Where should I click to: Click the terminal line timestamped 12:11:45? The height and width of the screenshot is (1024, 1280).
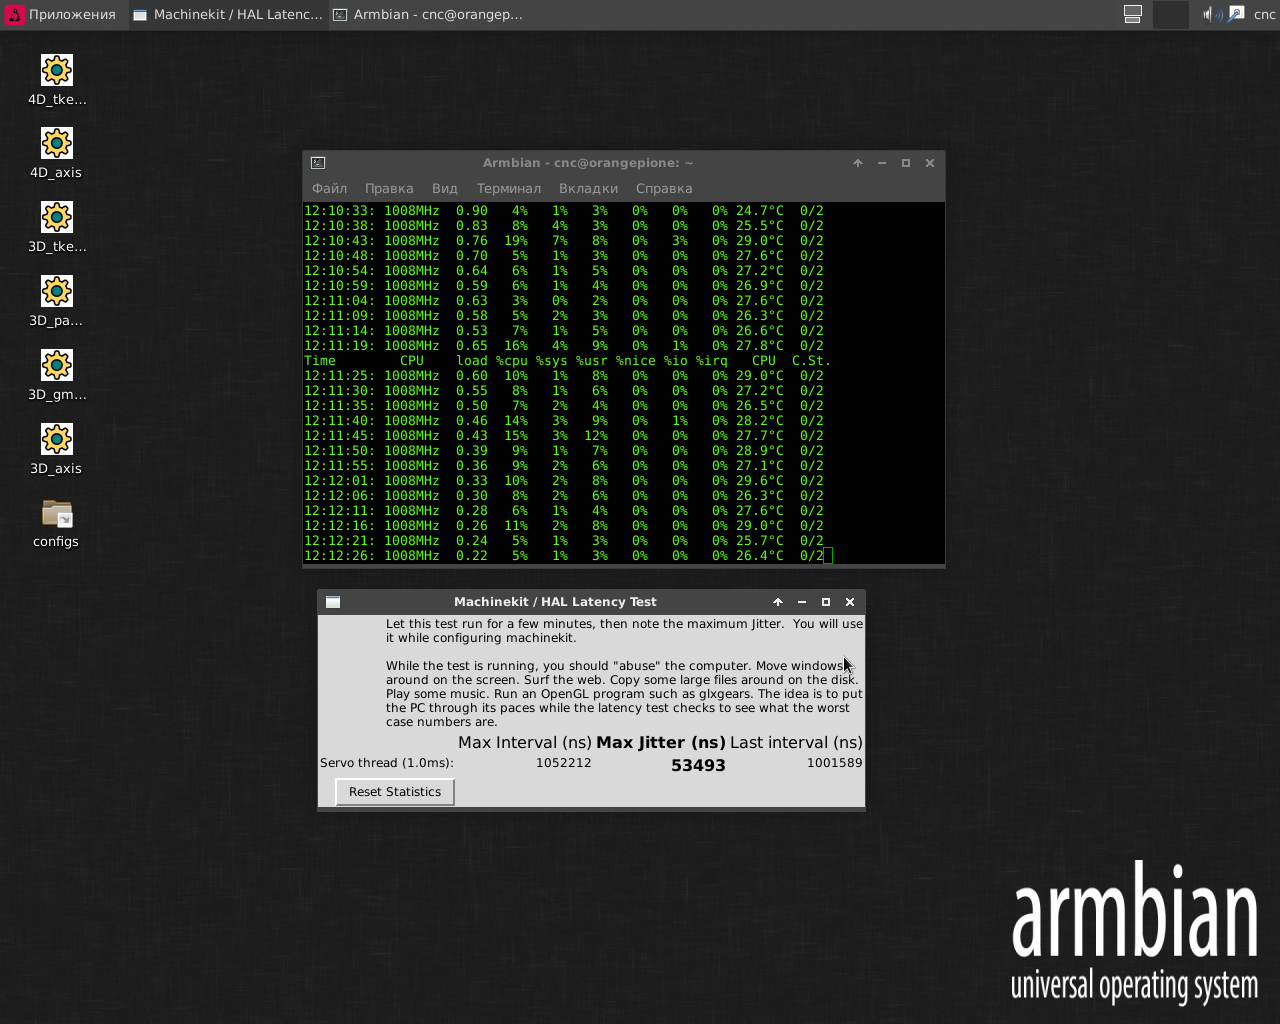point(564,436)
